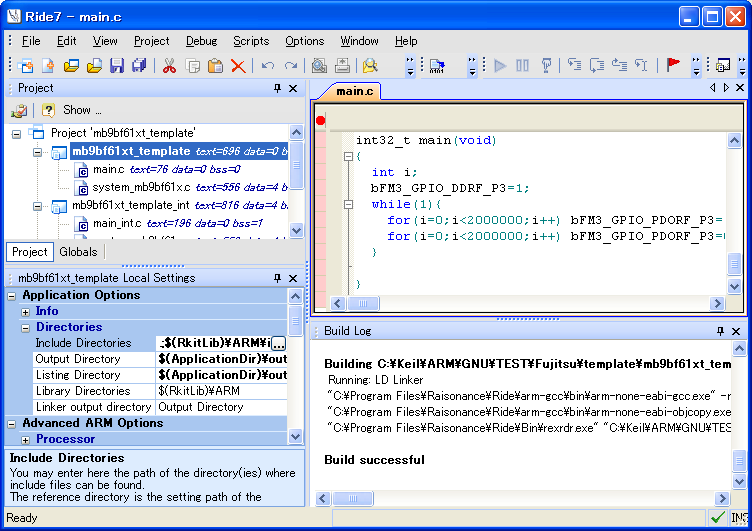752x531 pixels.
Task: Click the Print icon
Action: click(x=342, y=65)
